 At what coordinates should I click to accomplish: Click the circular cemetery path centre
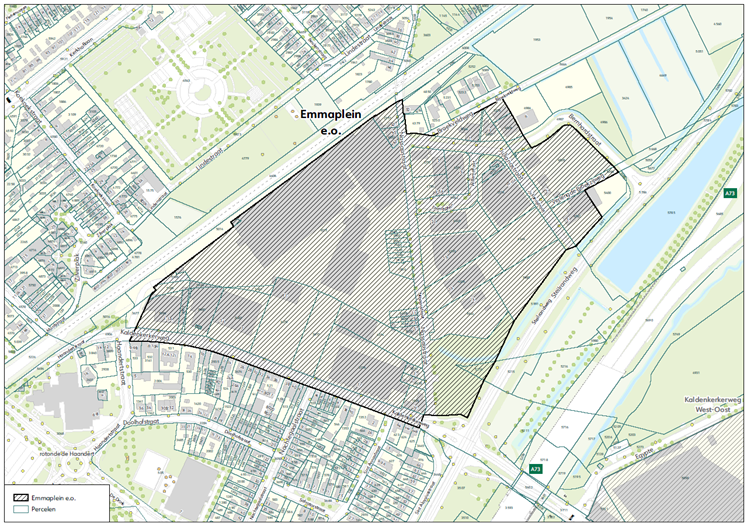tap(202, 93)
